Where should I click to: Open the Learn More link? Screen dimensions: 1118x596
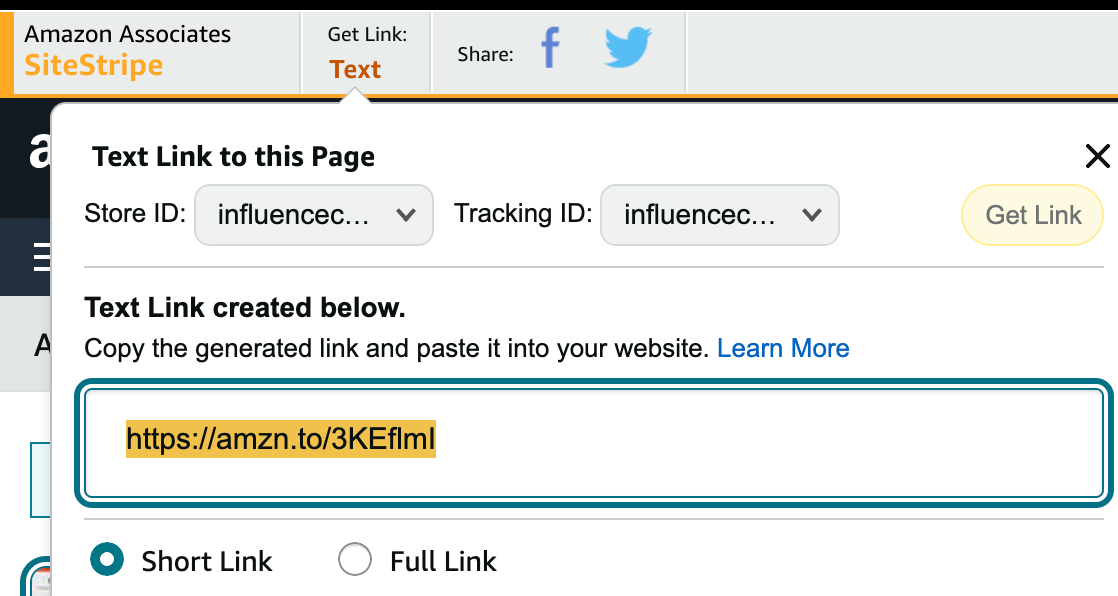point(783,347)
